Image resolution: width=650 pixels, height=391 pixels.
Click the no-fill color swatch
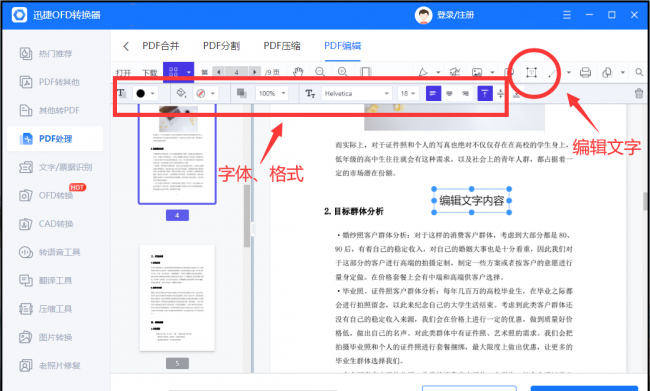201,94
